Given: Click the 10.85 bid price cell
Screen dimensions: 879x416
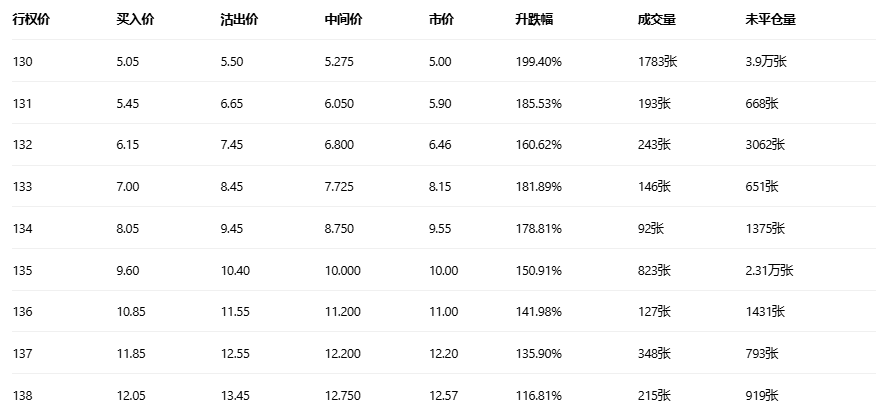Looking at the screenshot, I should (x=131, y=312).
